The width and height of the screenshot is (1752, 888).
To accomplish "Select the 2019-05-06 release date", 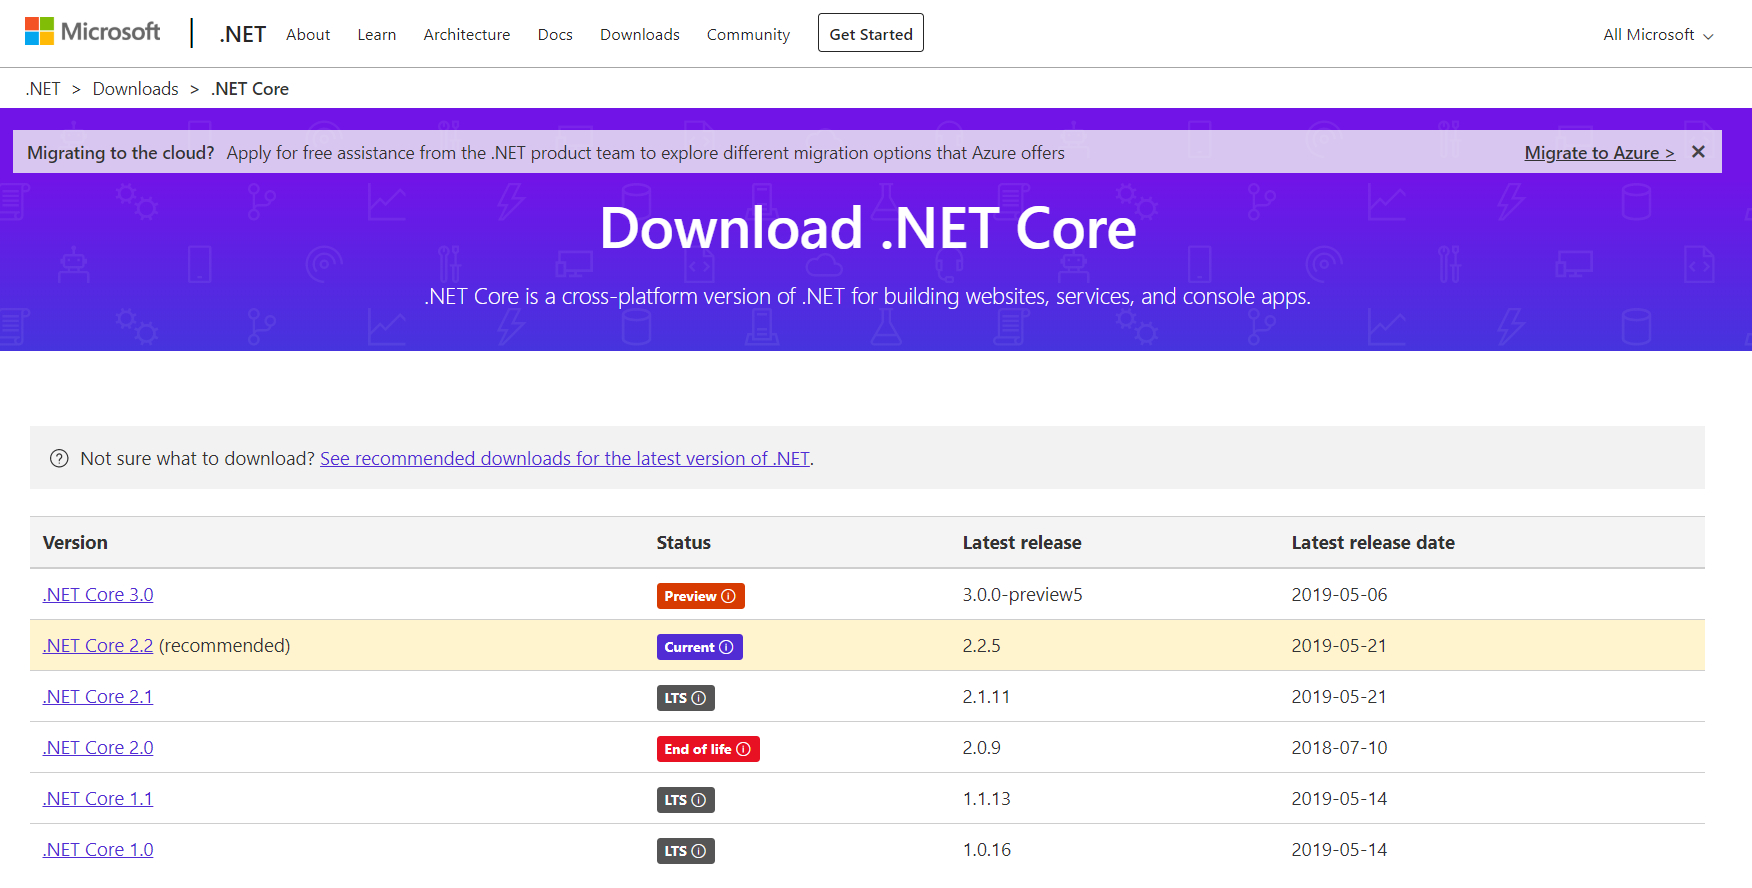I will coord(1339,594).
